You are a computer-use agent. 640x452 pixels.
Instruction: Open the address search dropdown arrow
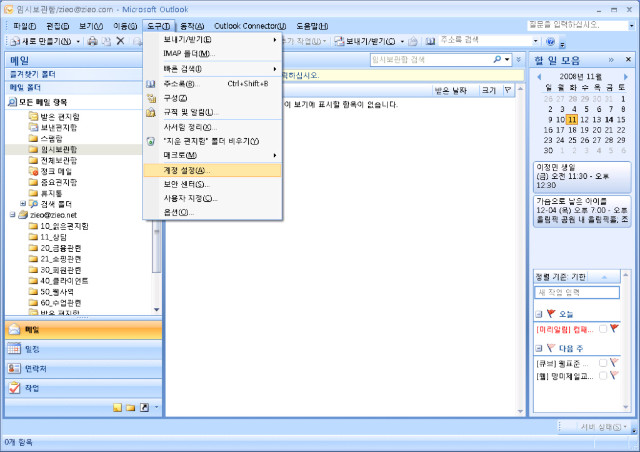(x=536, y=41)
